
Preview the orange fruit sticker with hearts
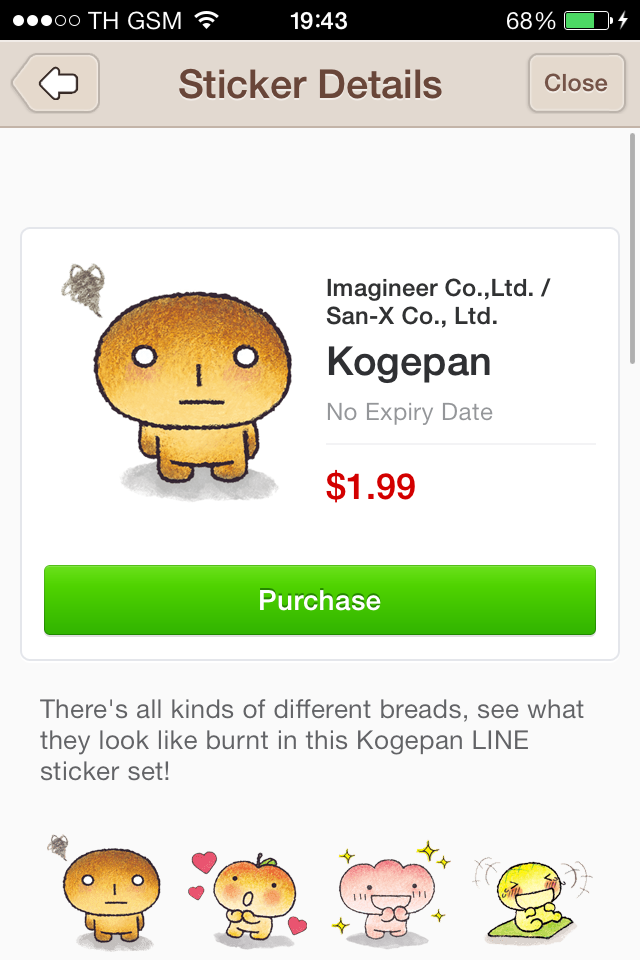tap(249, 895)
